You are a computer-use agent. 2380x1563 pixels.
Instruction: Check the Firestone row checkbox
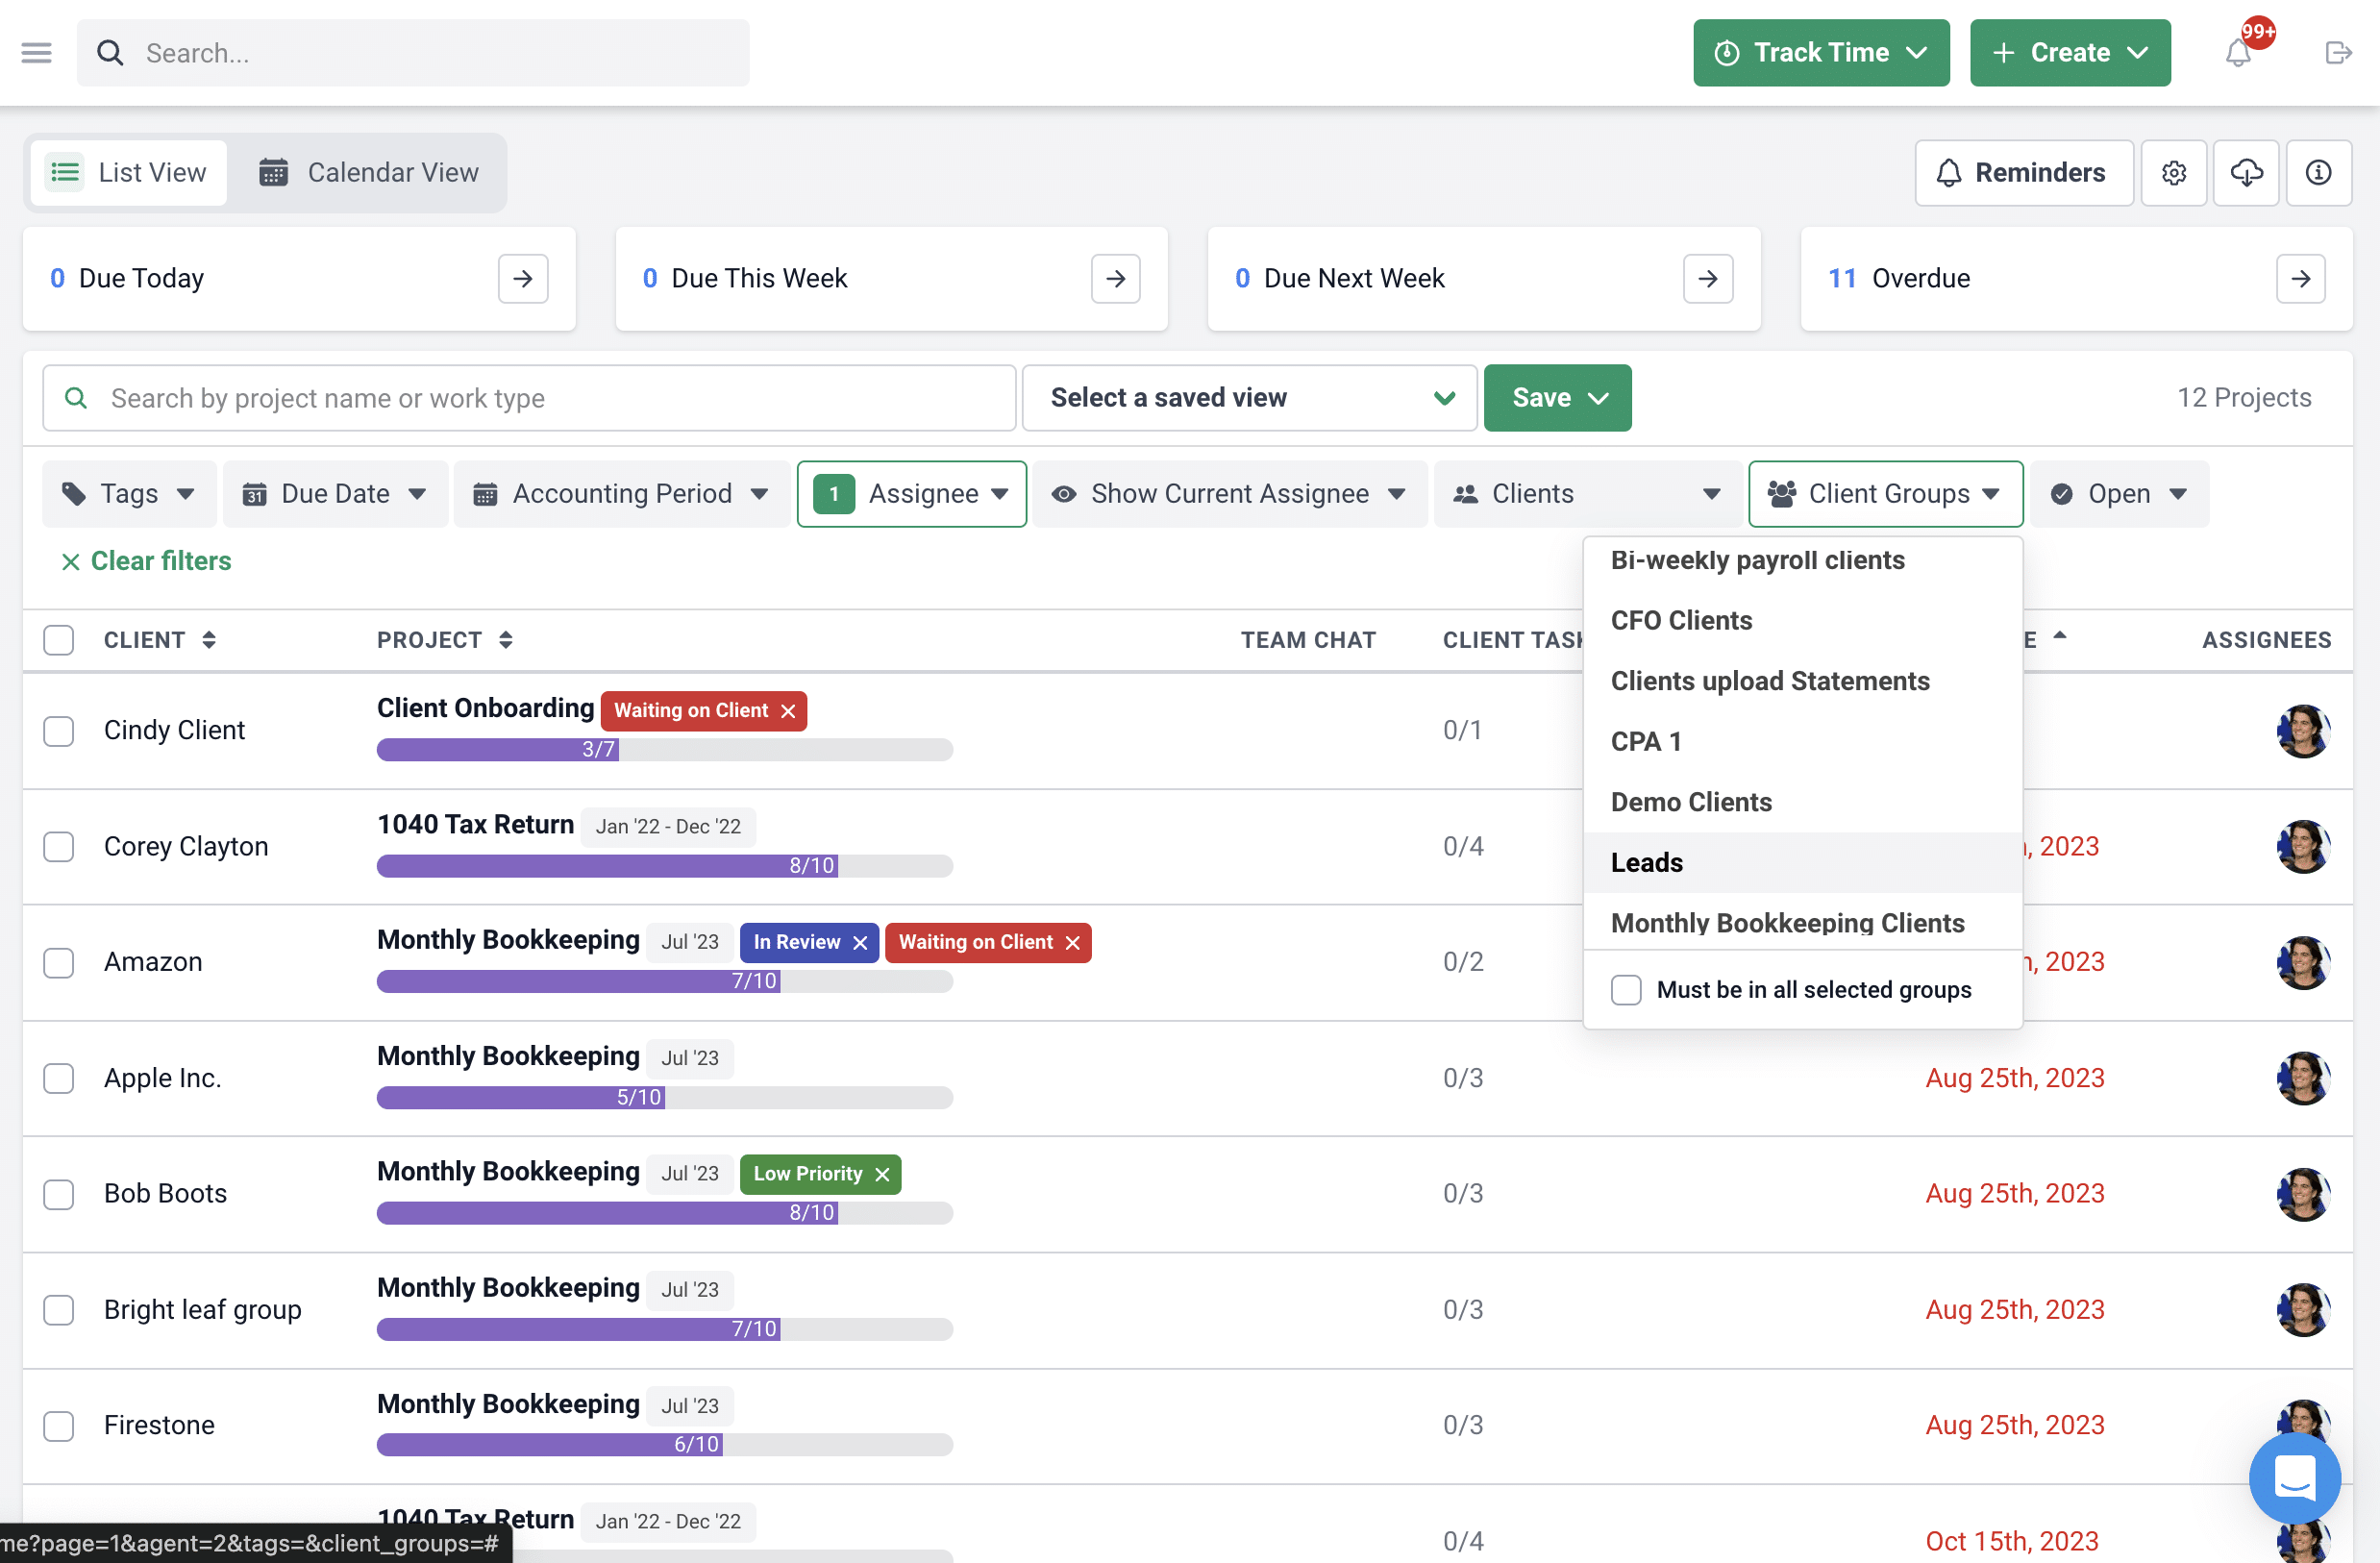(59, 1426)
